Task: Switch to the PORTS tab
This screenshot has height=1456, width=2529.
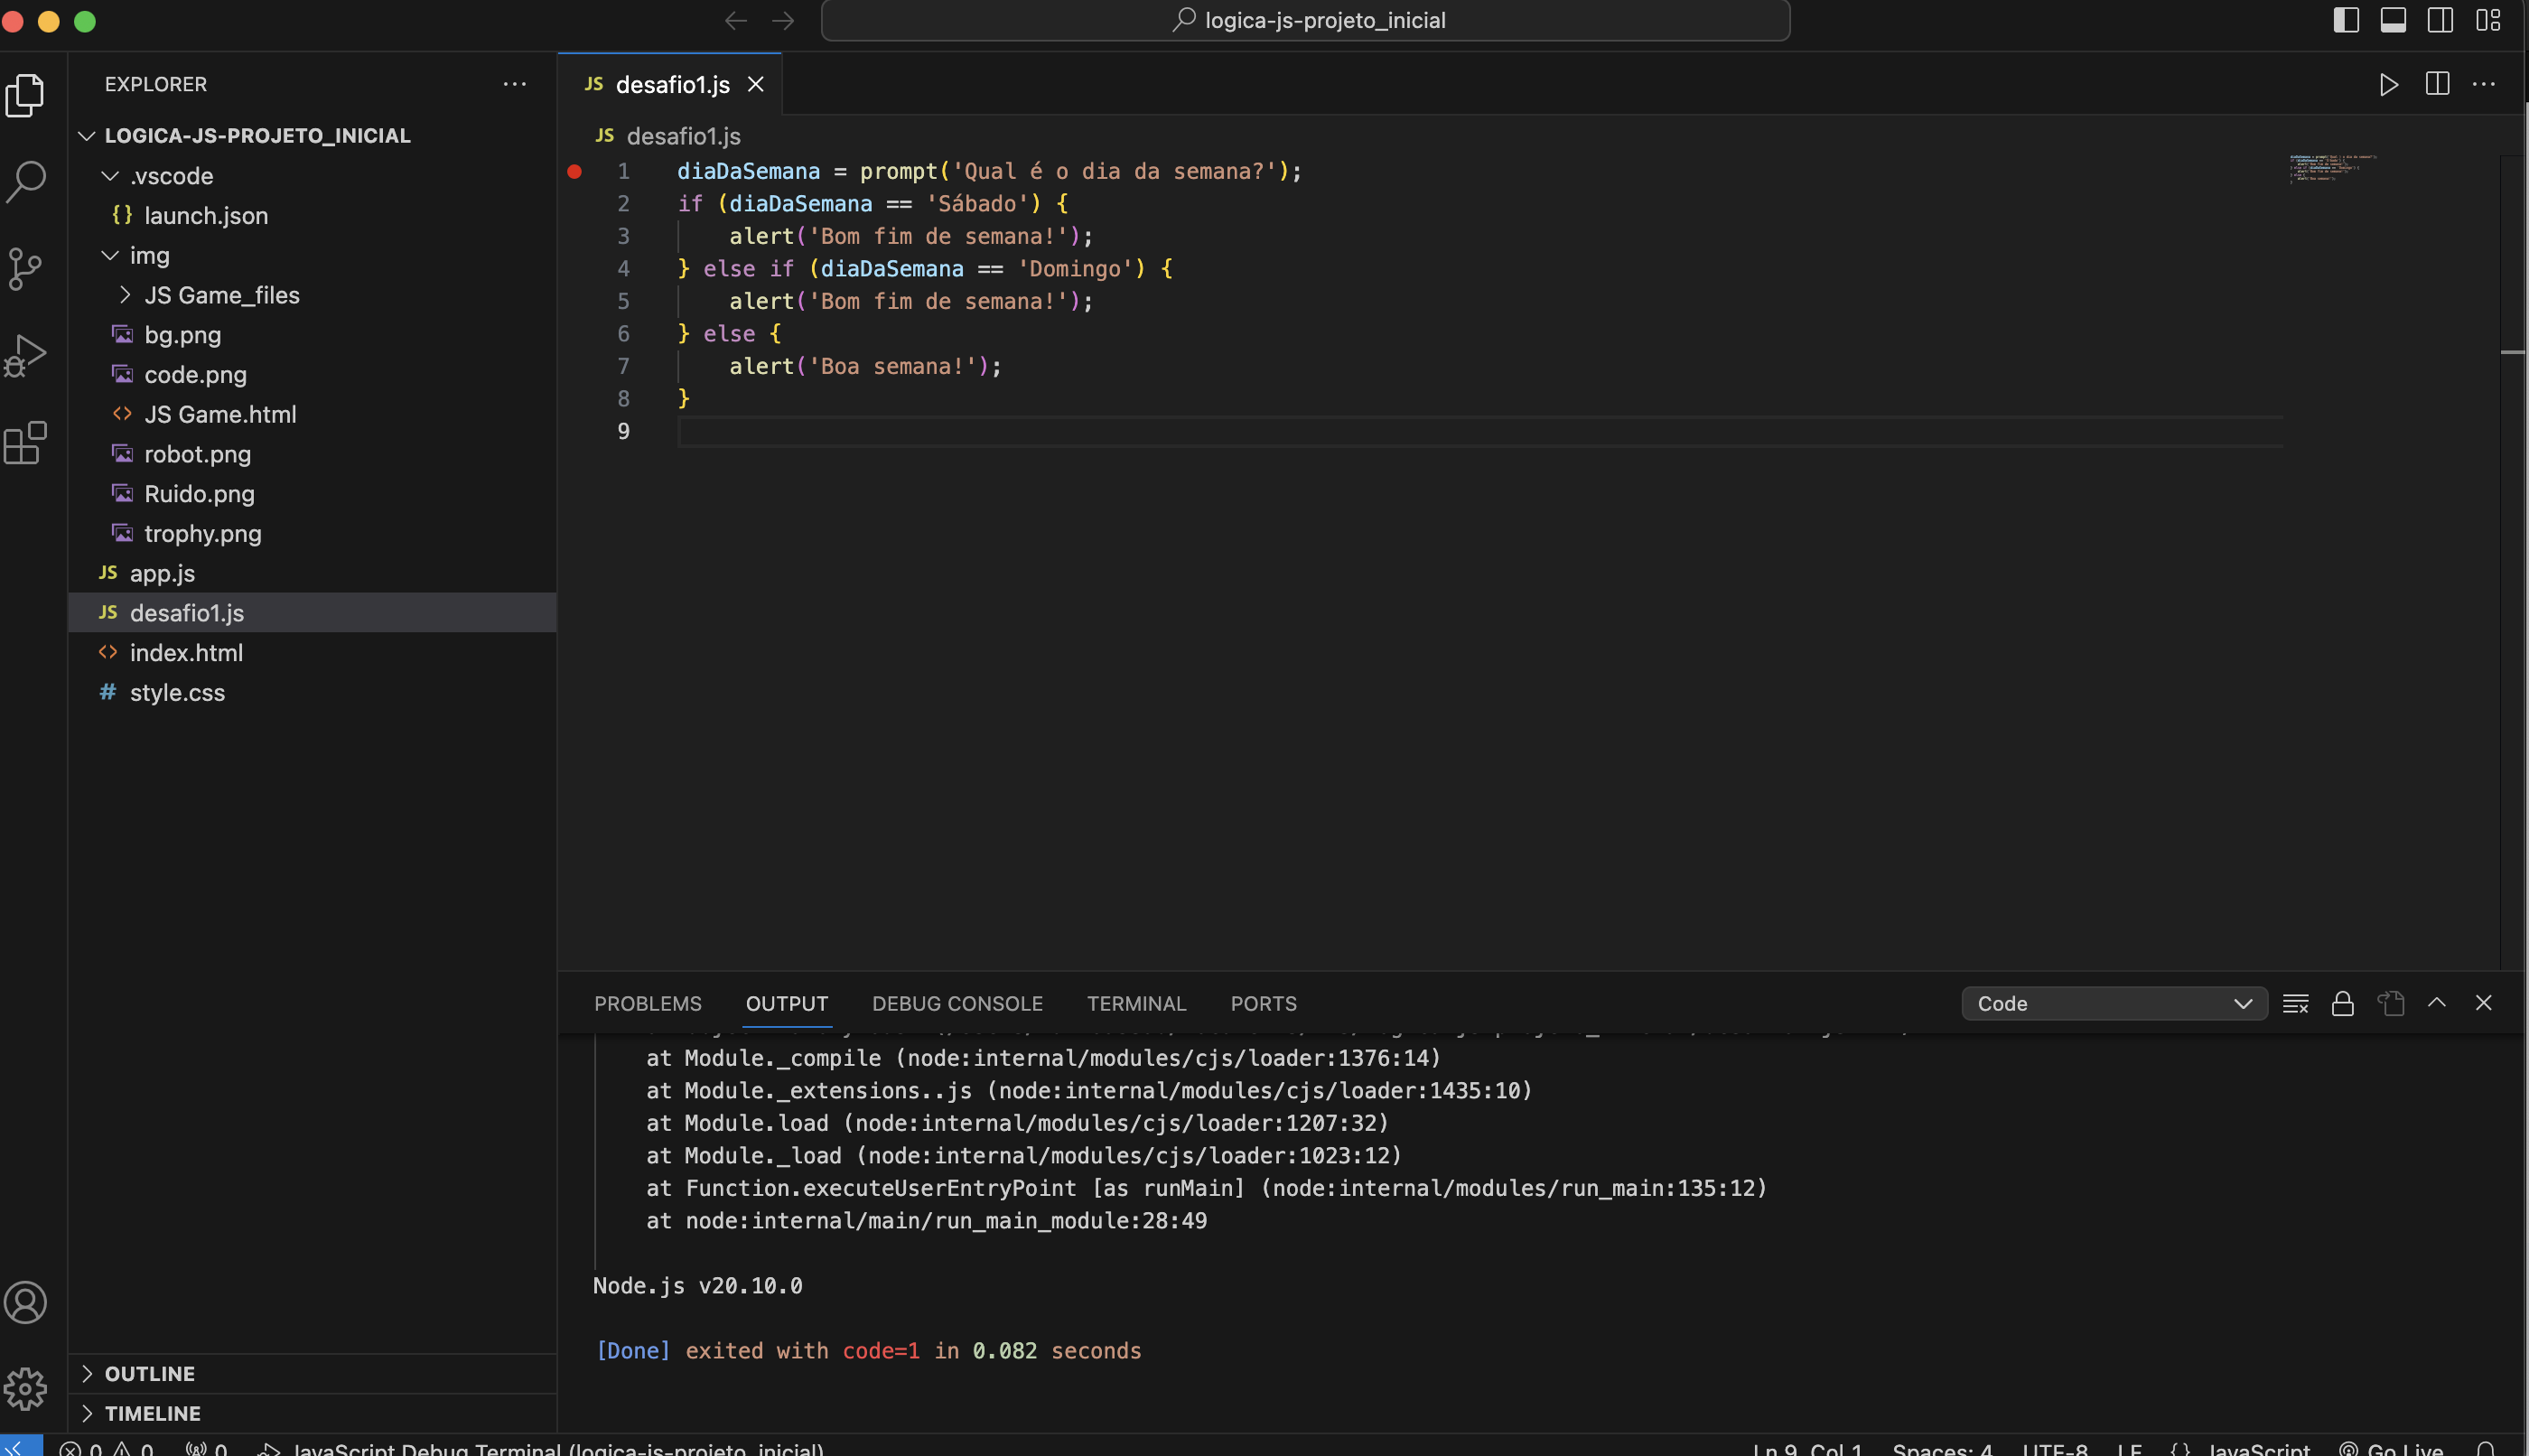Action: 1263,1003
